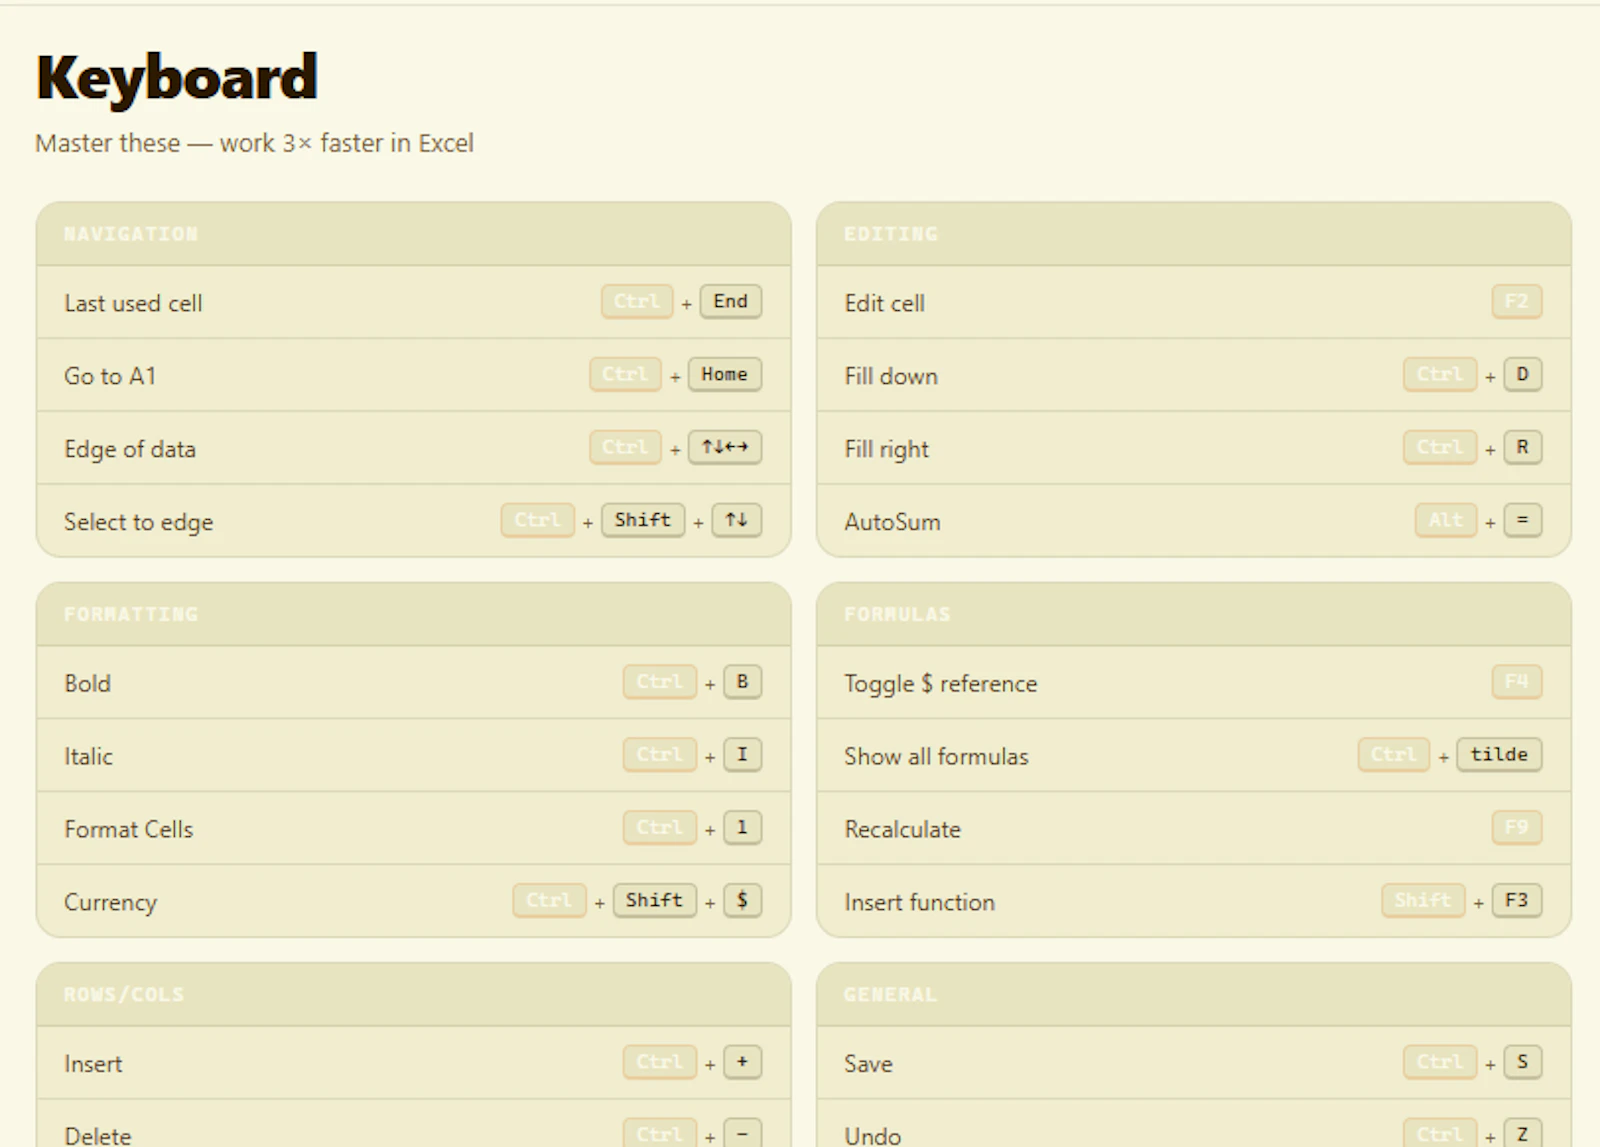Click the "AutoSum" label
This screenshot has width=1600, height=1147.
(x=892, y=522)
